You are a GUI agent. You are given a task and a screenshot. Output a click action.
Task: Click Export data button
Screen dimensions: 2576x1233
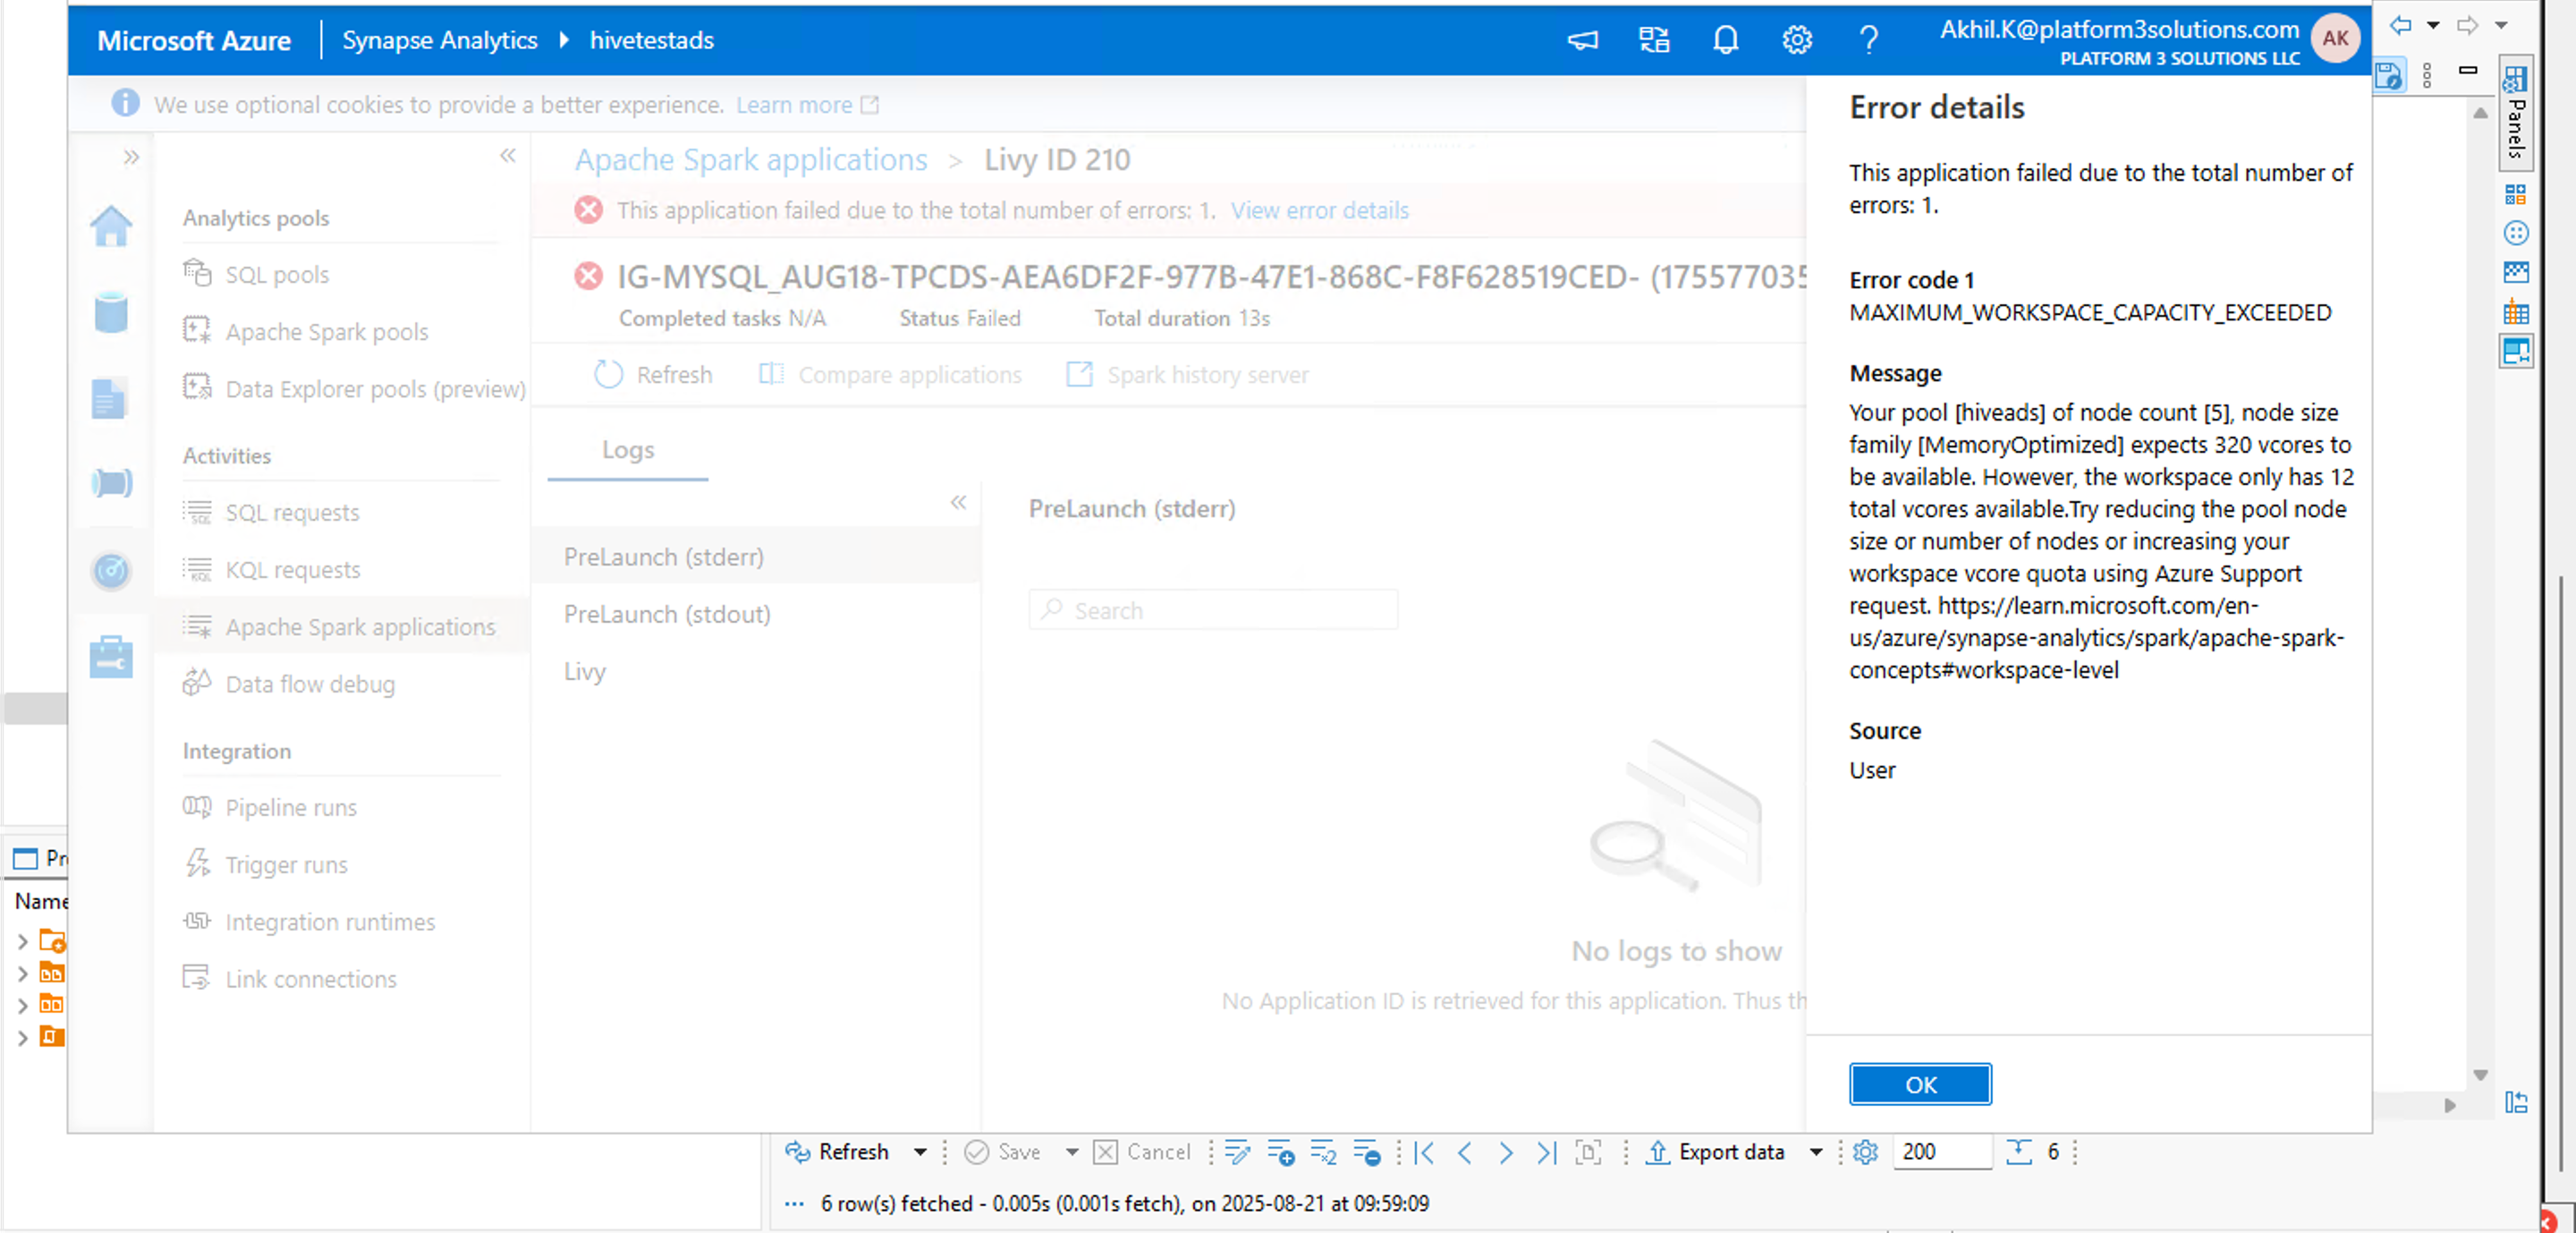(x=1715, y=1152)
